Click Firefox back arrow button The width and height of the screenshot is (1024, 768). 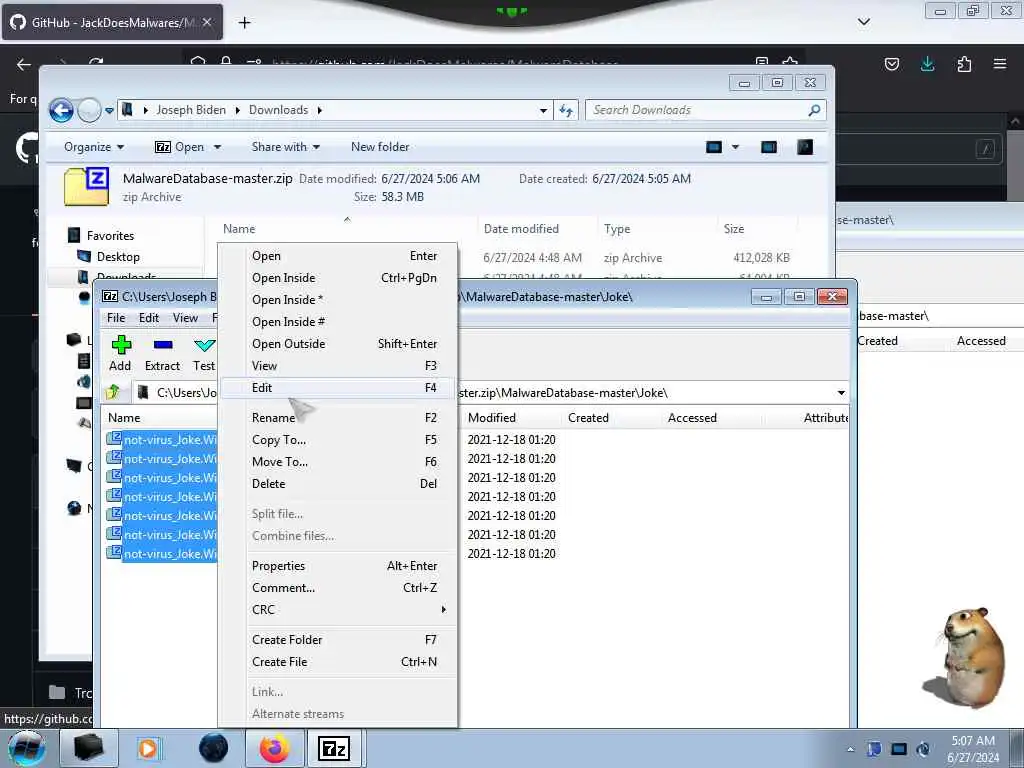tap(24, 64)
